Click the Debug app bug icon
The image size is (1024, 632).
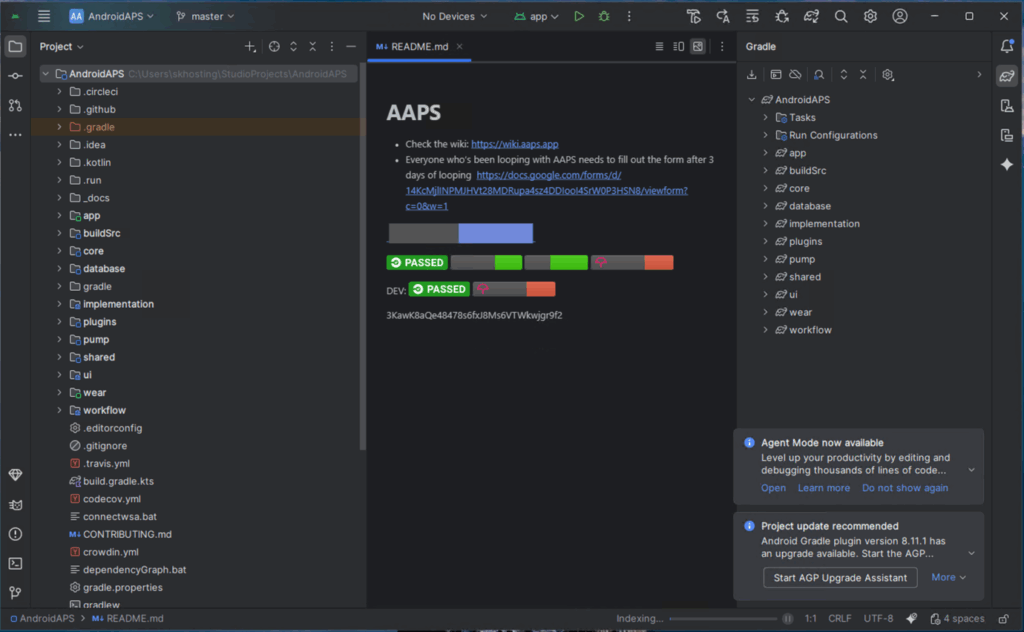(x=604, y=16)
